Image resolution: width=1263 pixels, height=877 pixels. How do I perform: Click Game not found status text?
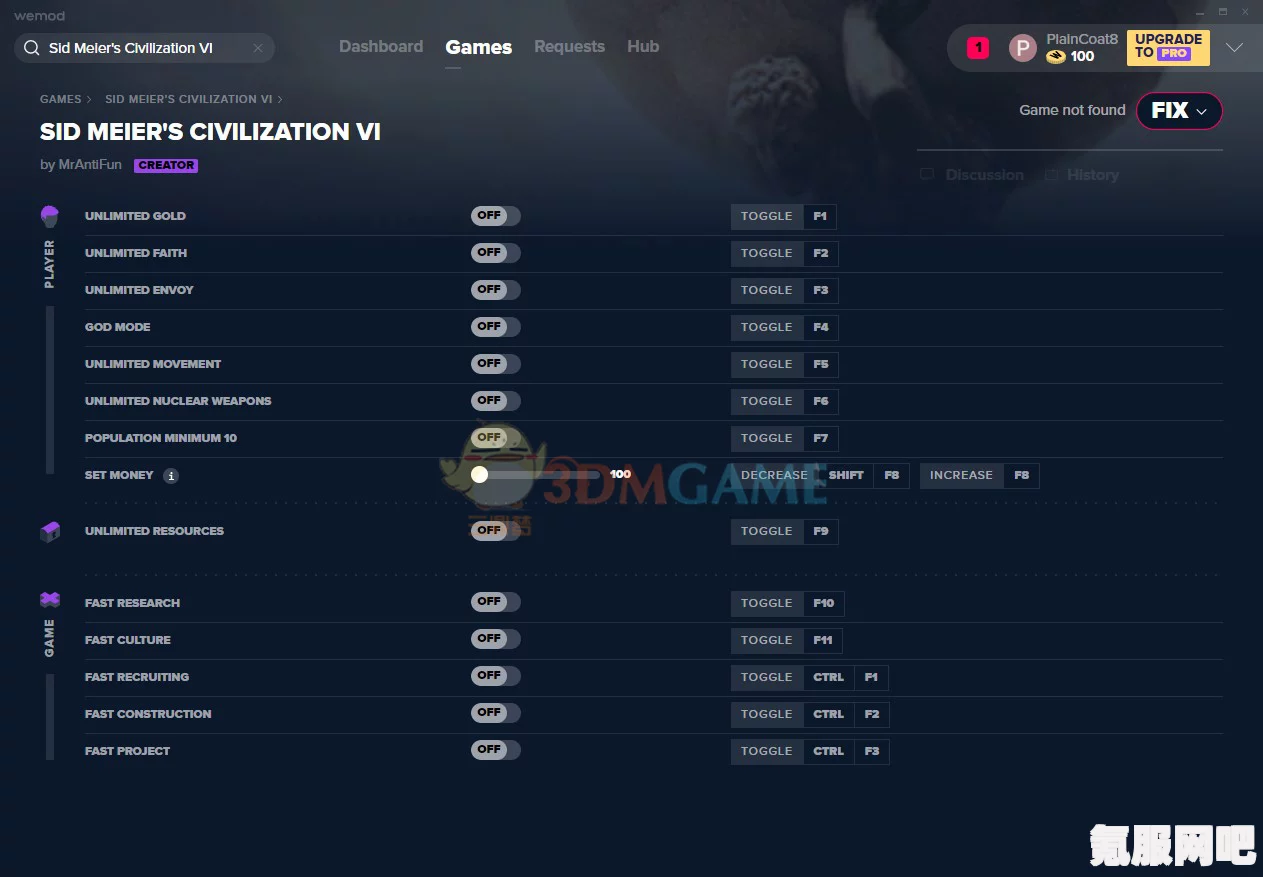[x=1072, y=110]
